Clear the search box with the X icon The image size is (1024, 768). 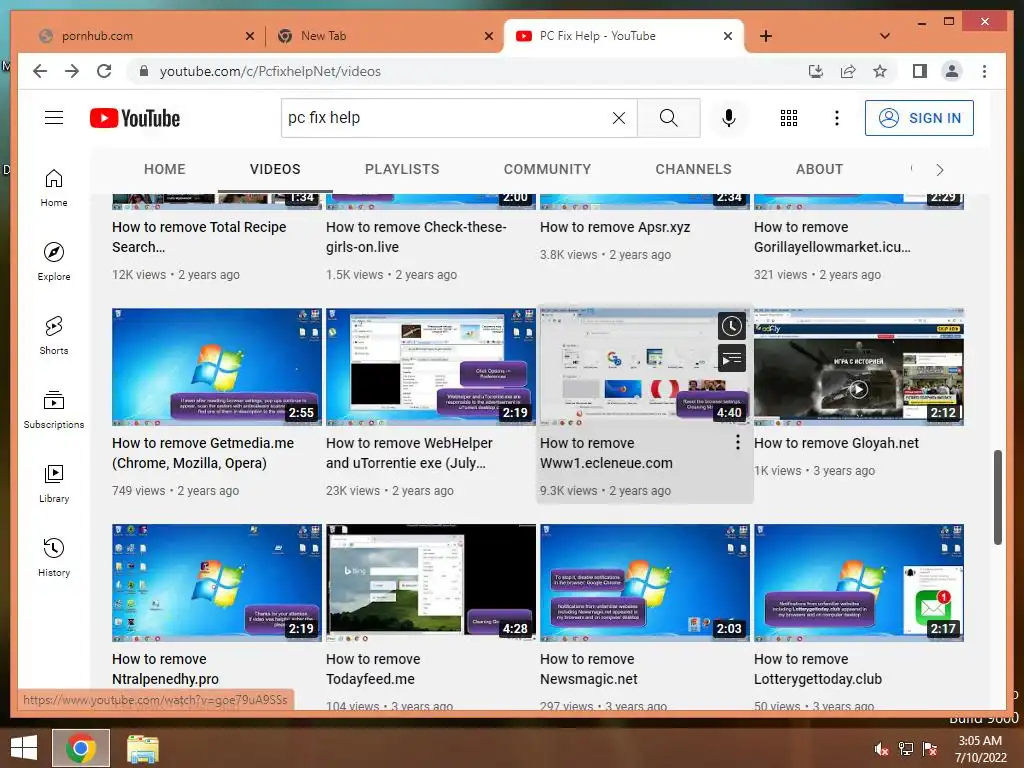(618, 118)
